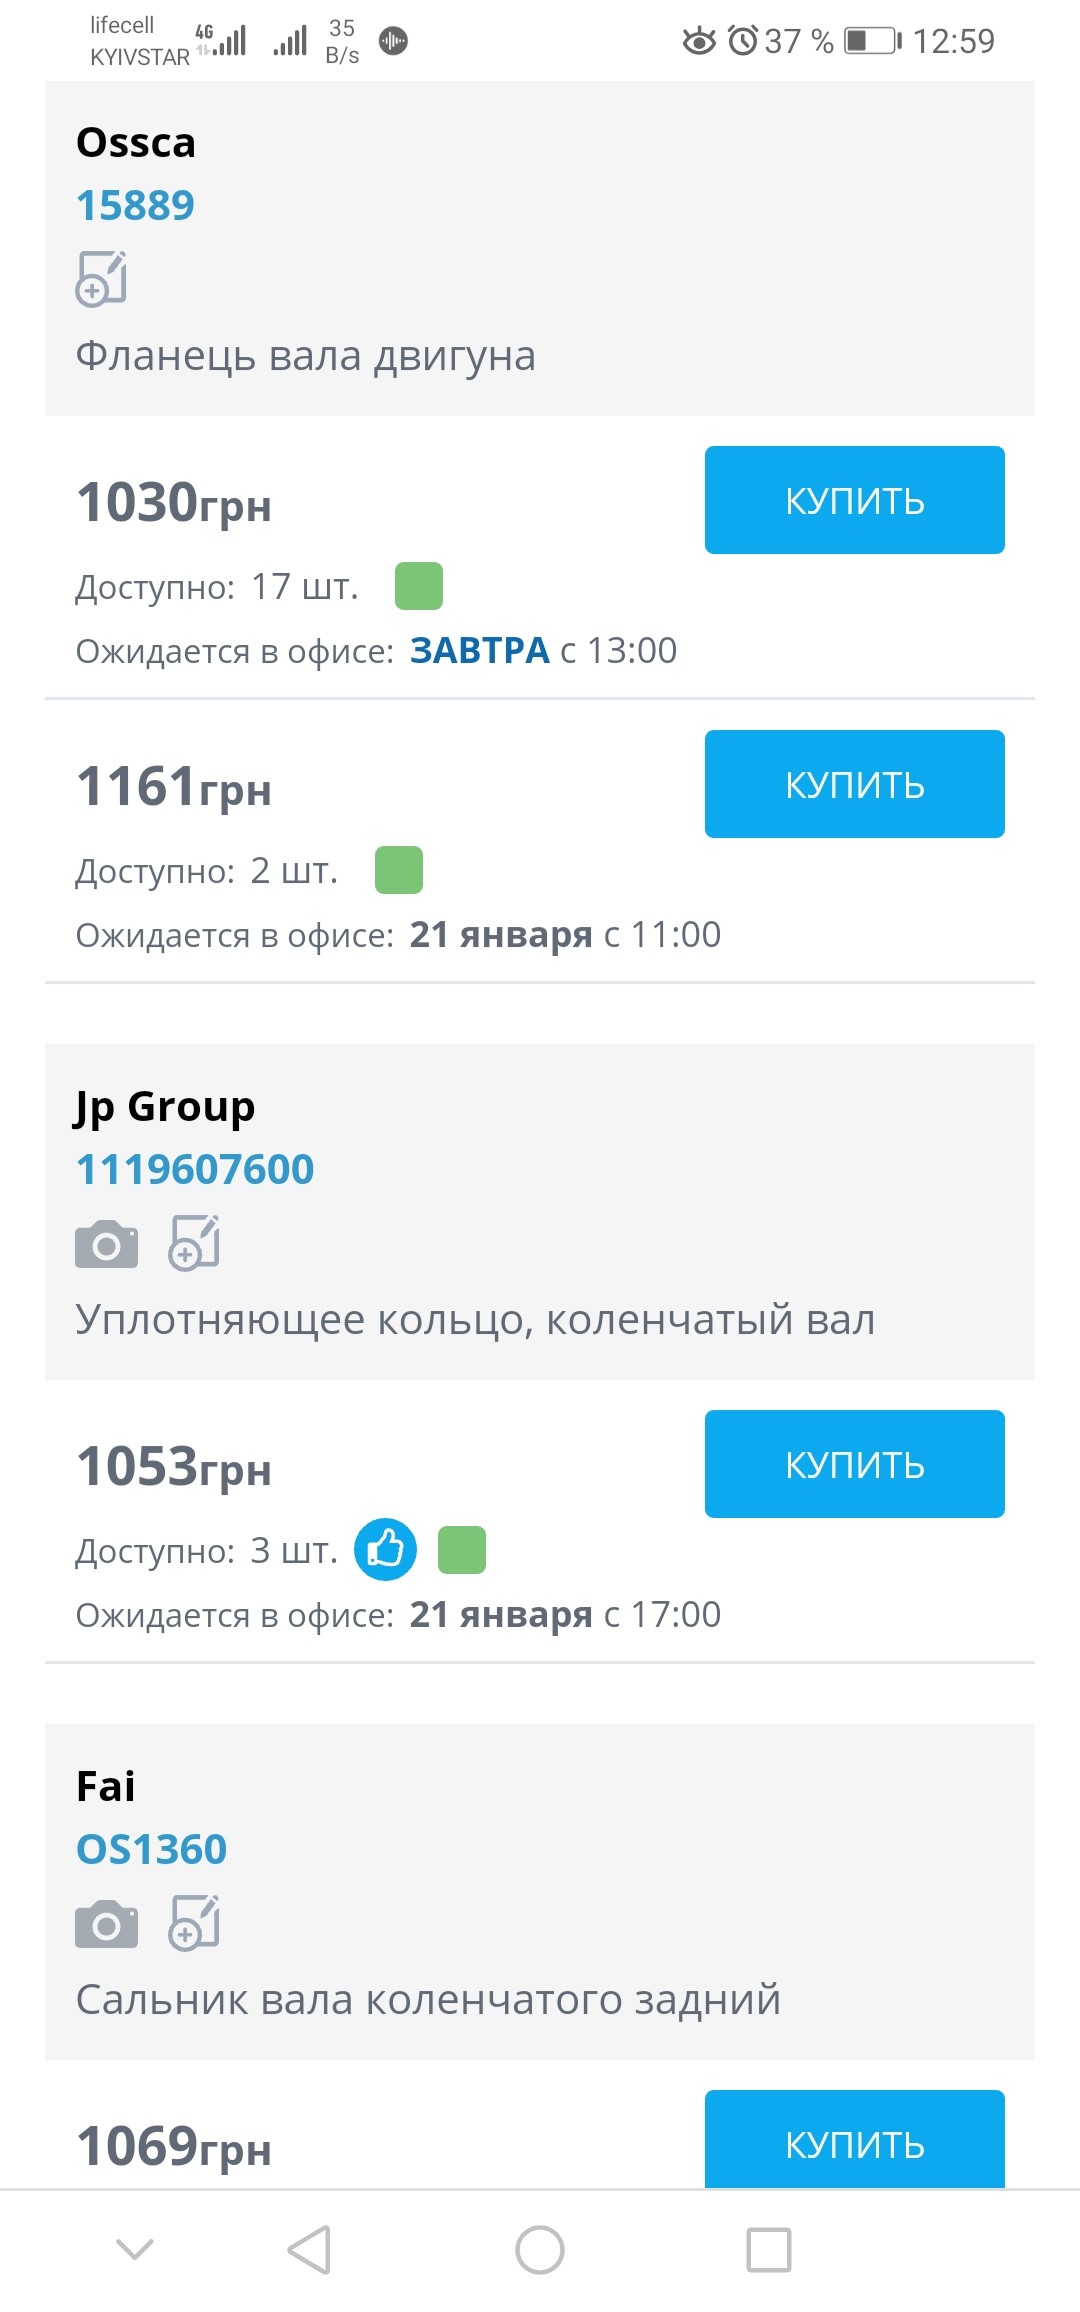Open recent apps square button
The width and height of the screenshot is (1080, 2312).
[769, 2250]
